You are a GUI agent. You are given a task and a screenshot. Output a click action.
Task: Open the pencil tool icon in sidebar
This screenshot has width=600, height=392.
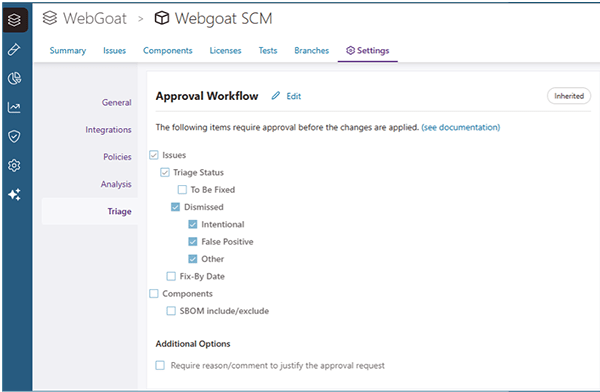14,49
